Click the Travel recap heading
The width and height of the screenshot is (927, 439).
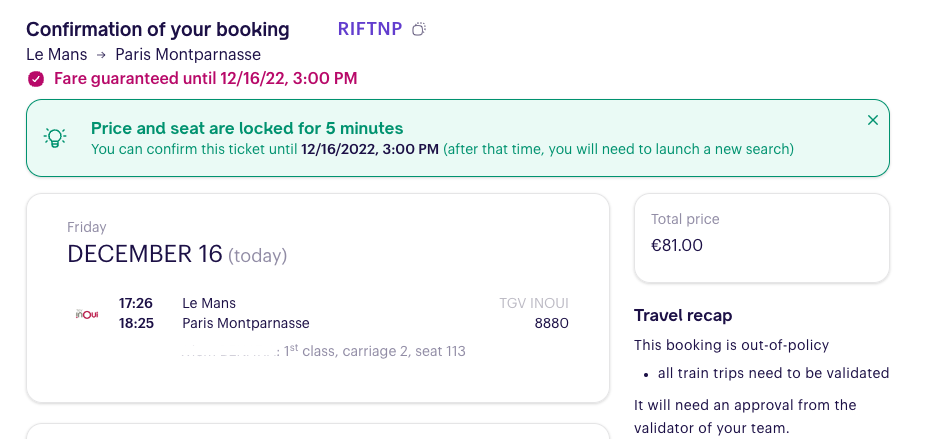click(x=683, y=315)
